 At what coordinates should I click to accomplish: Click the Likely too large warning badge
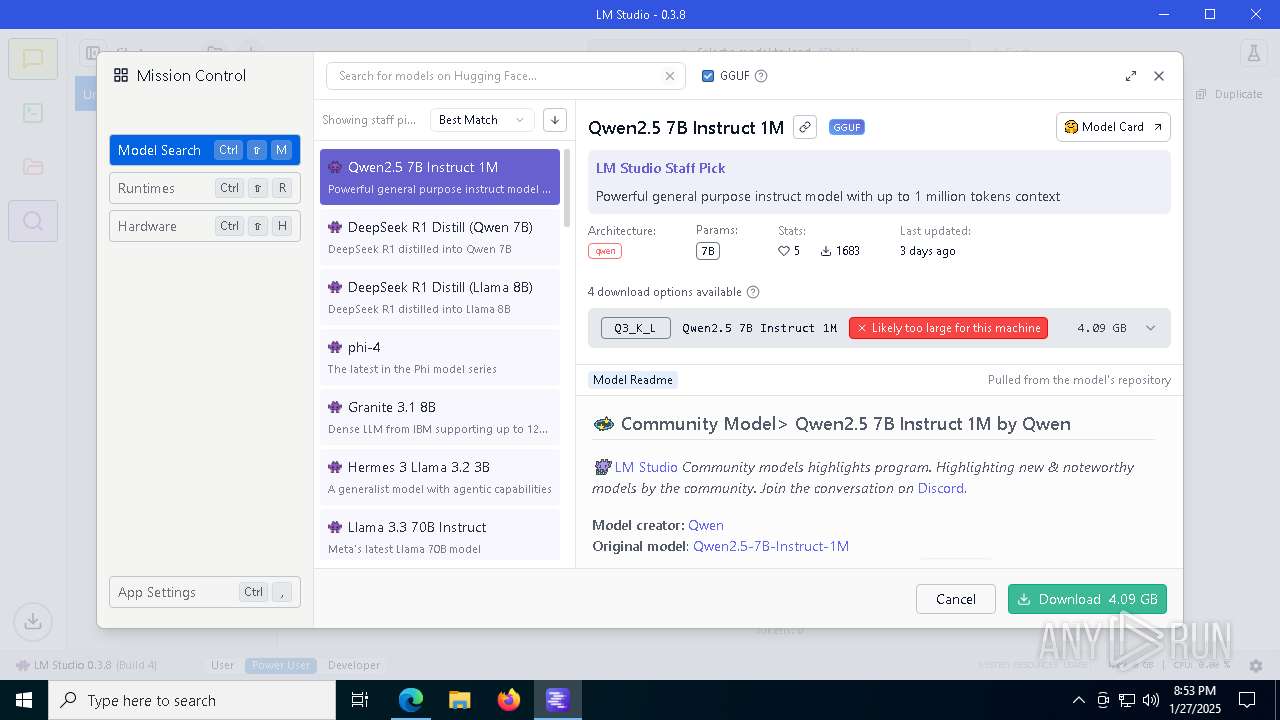point(948,328)
